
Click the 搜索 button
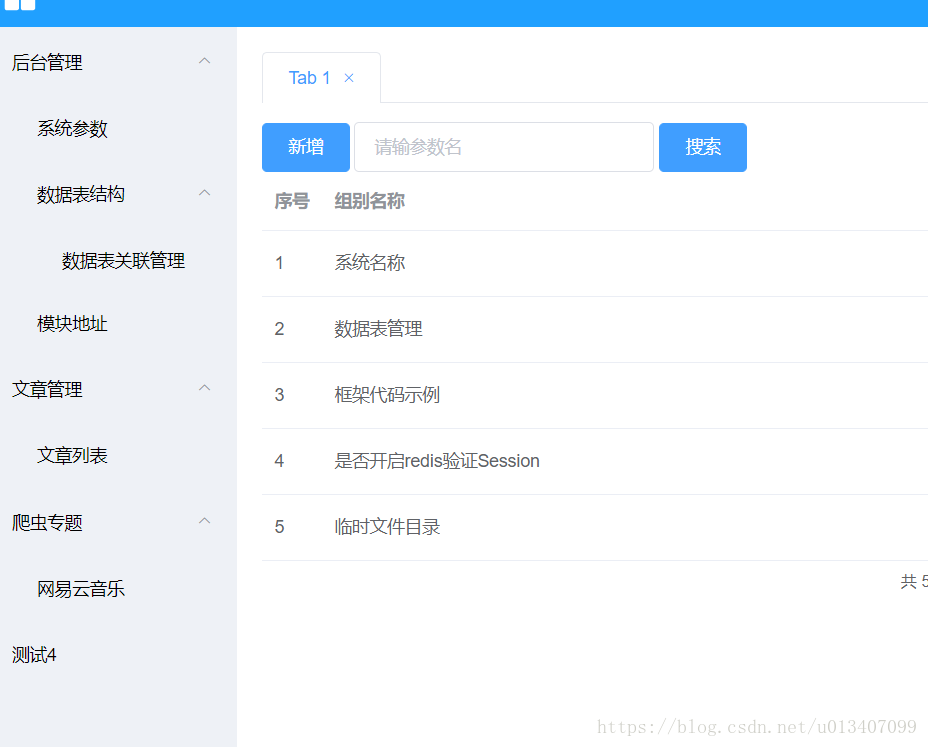tap(703, 147)
